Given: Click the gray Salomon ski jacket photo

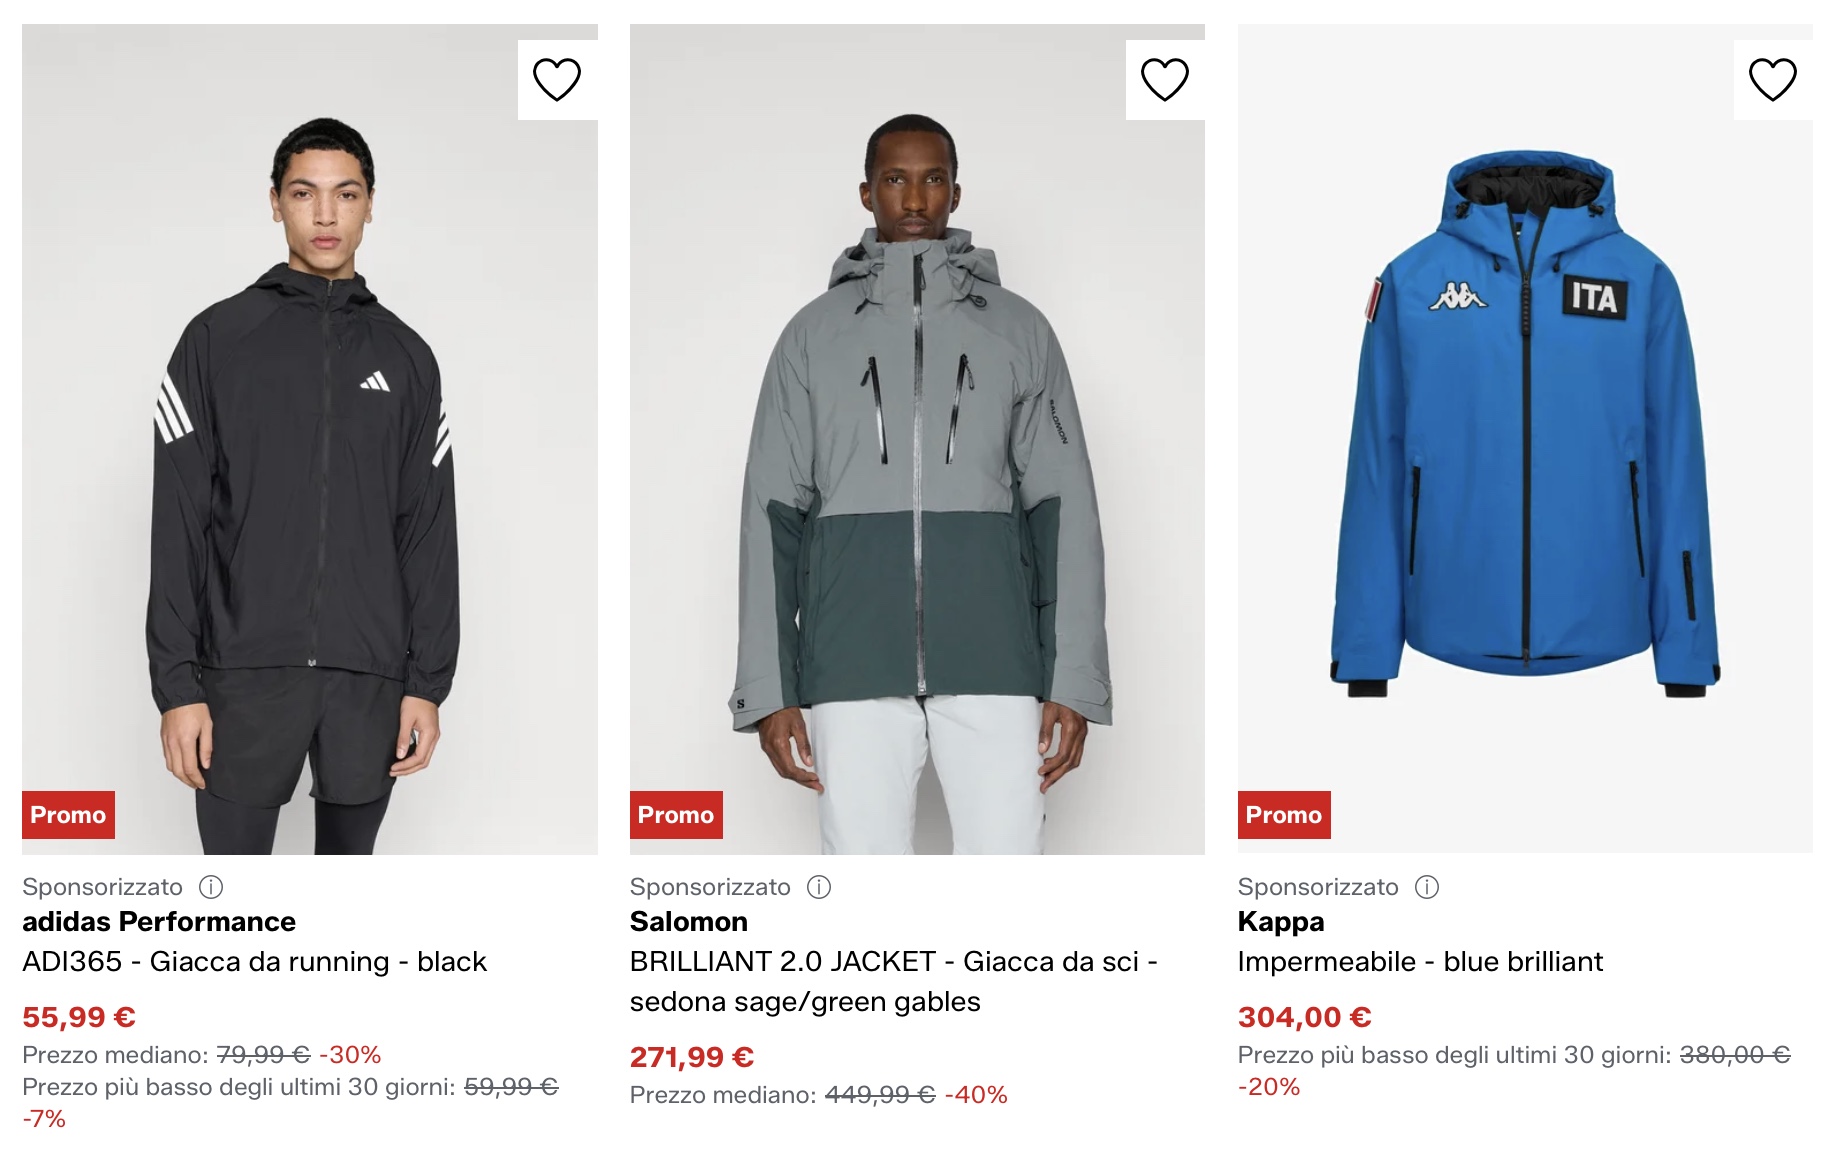Looking at the screenshot, I should 917,430.
